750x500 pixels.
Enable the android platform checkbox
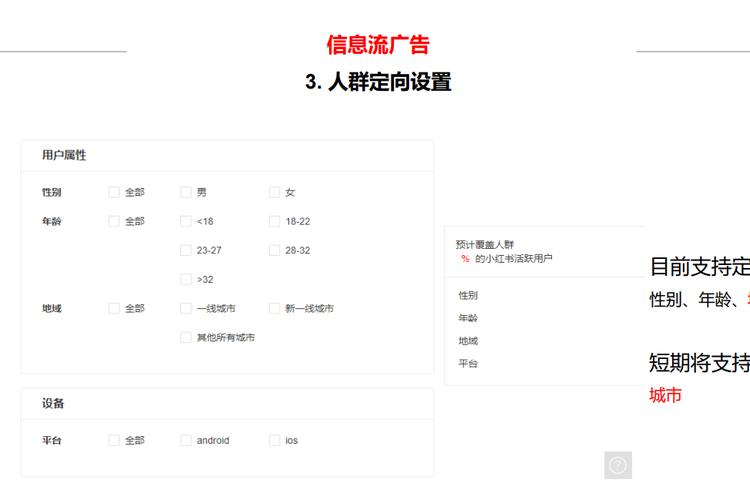(x=186, y=440)
